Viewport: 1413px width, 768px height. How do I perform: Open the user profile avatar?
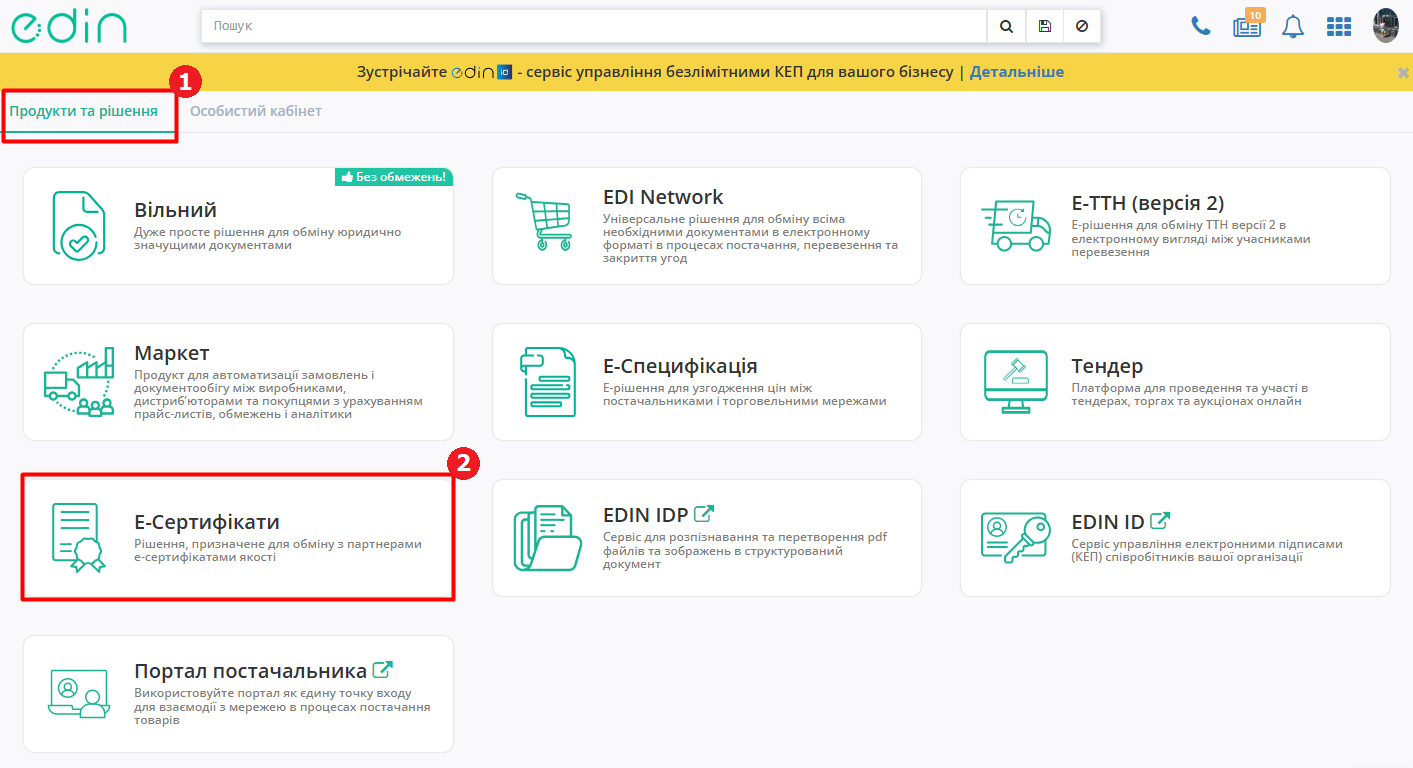point(1385,26)
